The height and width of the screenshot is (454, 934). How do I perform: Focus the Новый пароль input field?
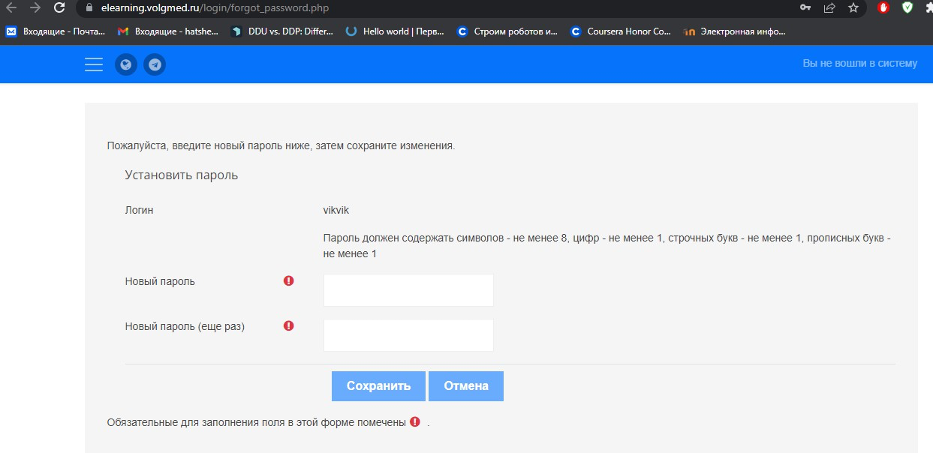[408, 290]
